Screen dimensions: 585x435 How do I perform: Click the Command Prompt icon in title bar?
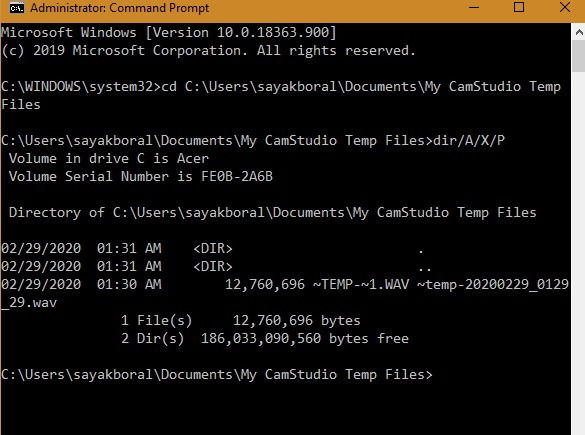point(16,8)
